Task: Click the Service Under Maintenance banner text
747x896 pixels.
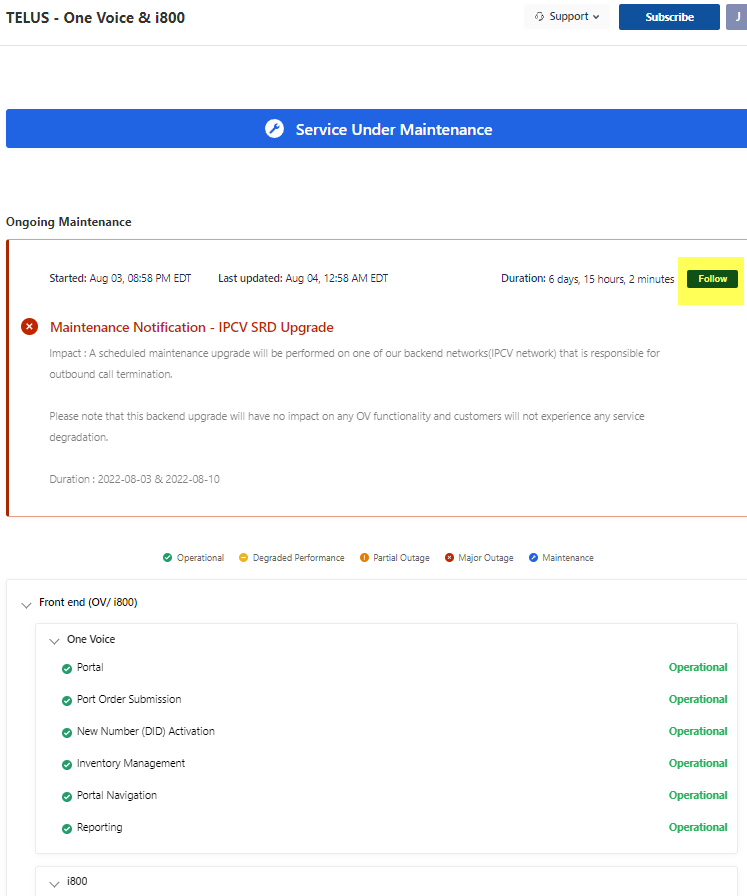Action: point(394,130)
